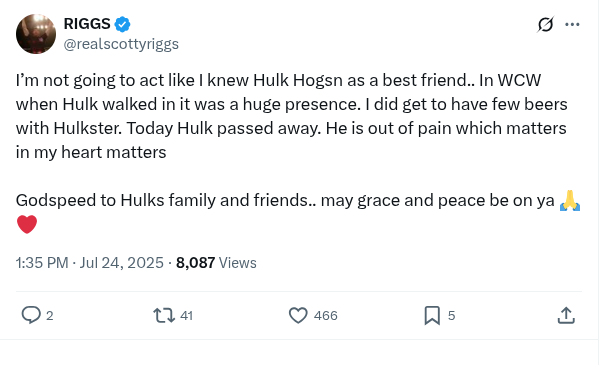This screenshot has height=365, width=603.
Task: Click the Grok slashed-circle icon
Action: click(546, 25)
